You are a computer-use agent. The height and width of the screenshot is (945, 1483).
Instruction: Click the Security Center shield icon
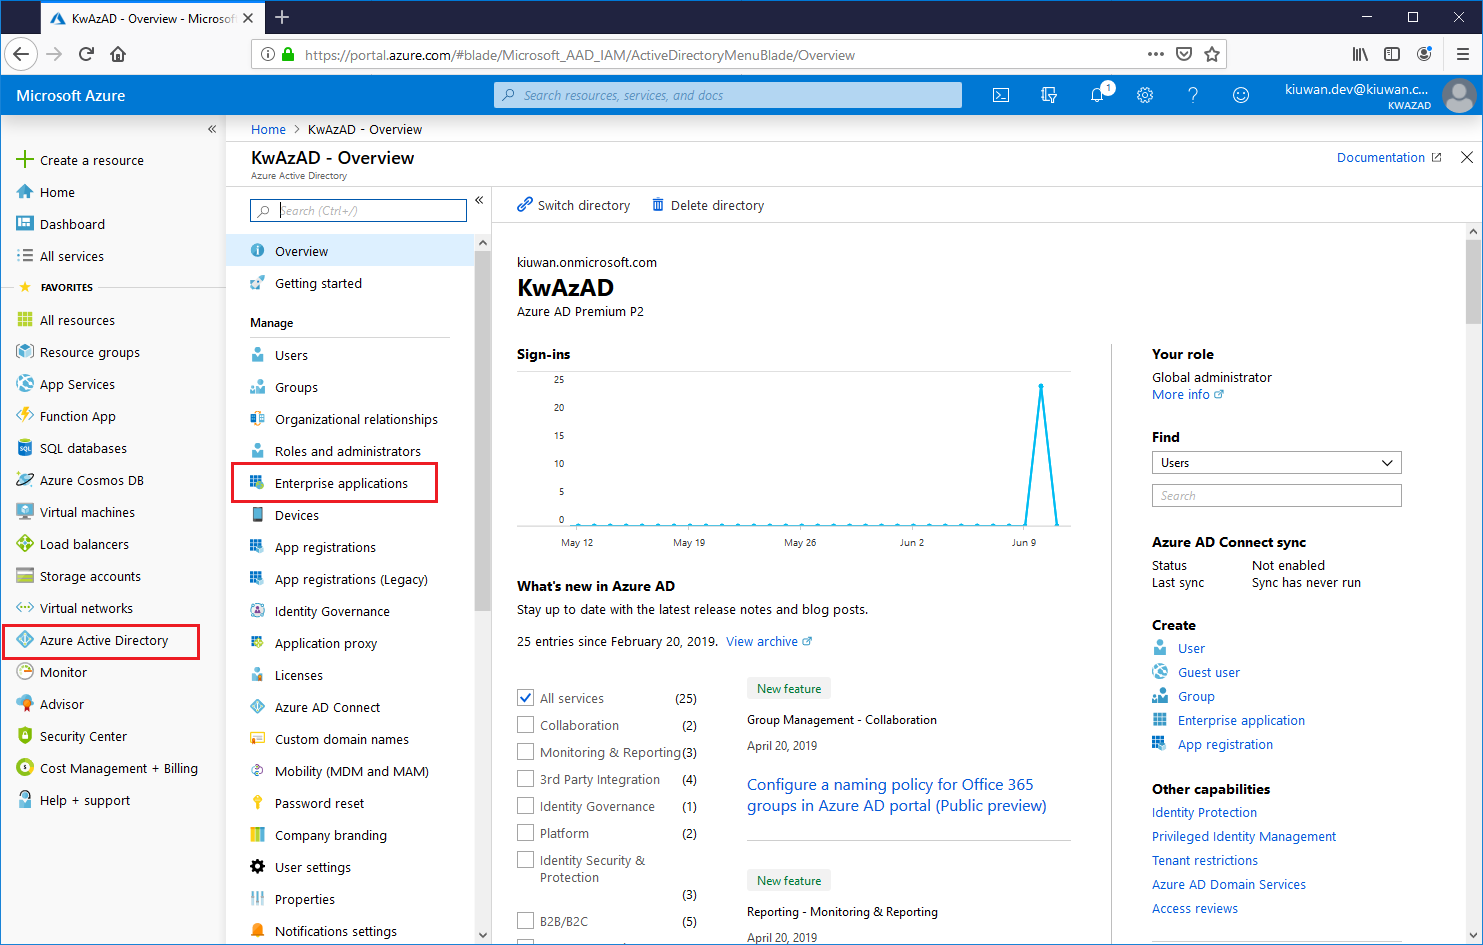point(25,736)
